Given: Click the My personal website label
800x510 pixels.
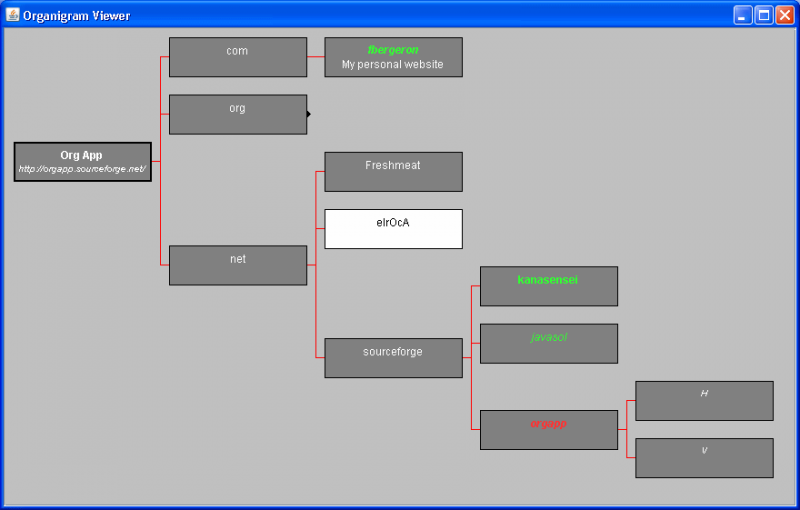Looking at the screenshot, I should pyautogui.click(x=392, y=64).
